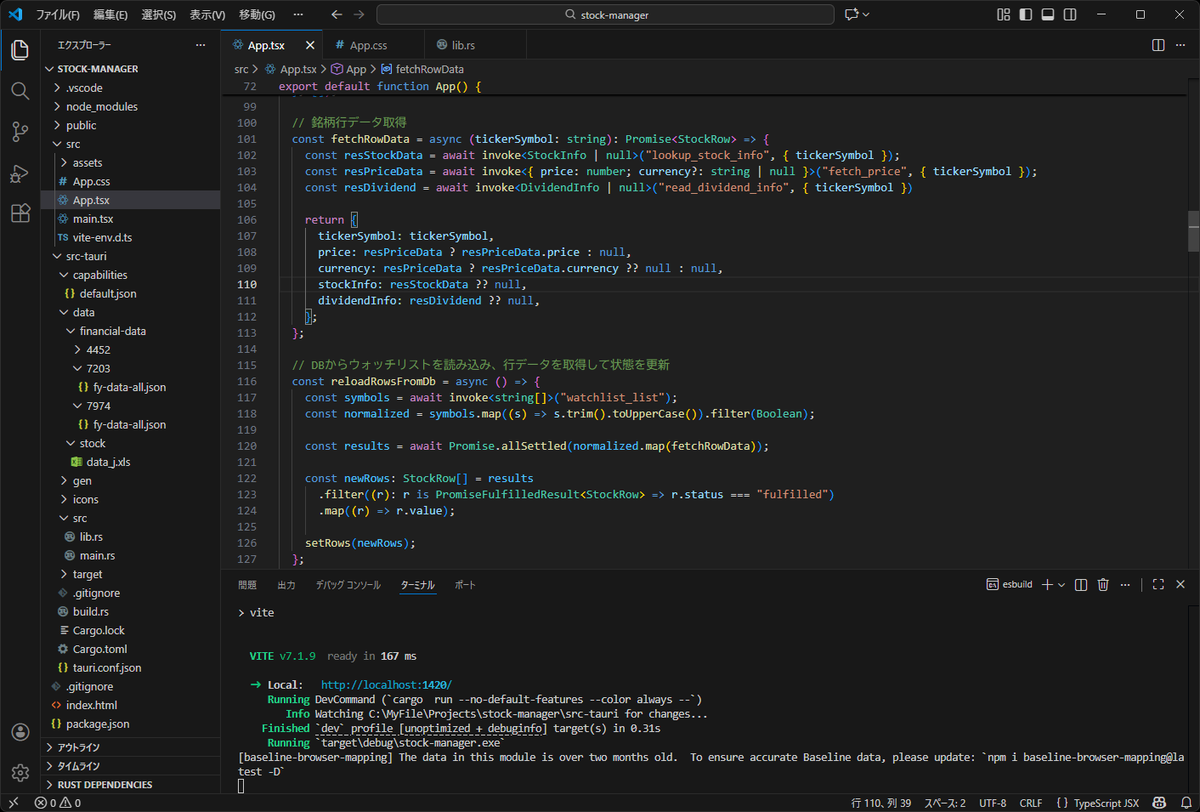Image resolution: width=1200 pixels, height=812 pixels.
Task: Open the 表示(V) menu
Action: (x=207, y=15)
